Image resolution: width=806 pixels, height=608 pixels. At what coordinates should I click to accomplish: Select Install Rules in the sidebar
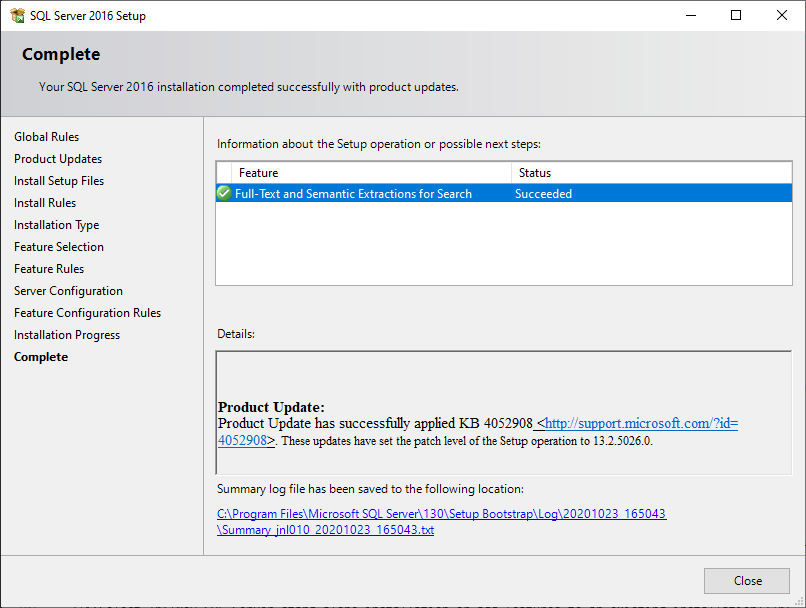[45, 203]
